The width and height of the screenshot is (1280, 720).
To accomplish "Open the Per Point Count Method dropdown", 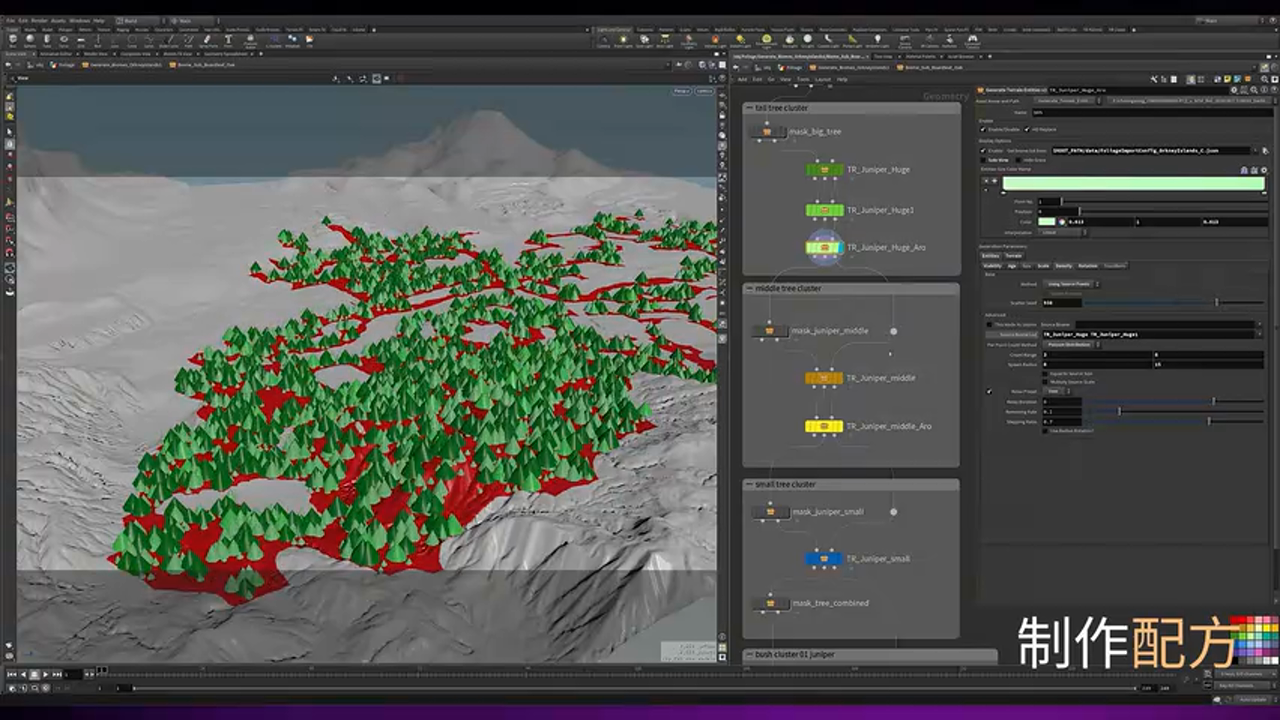I will click(1067, 344).
